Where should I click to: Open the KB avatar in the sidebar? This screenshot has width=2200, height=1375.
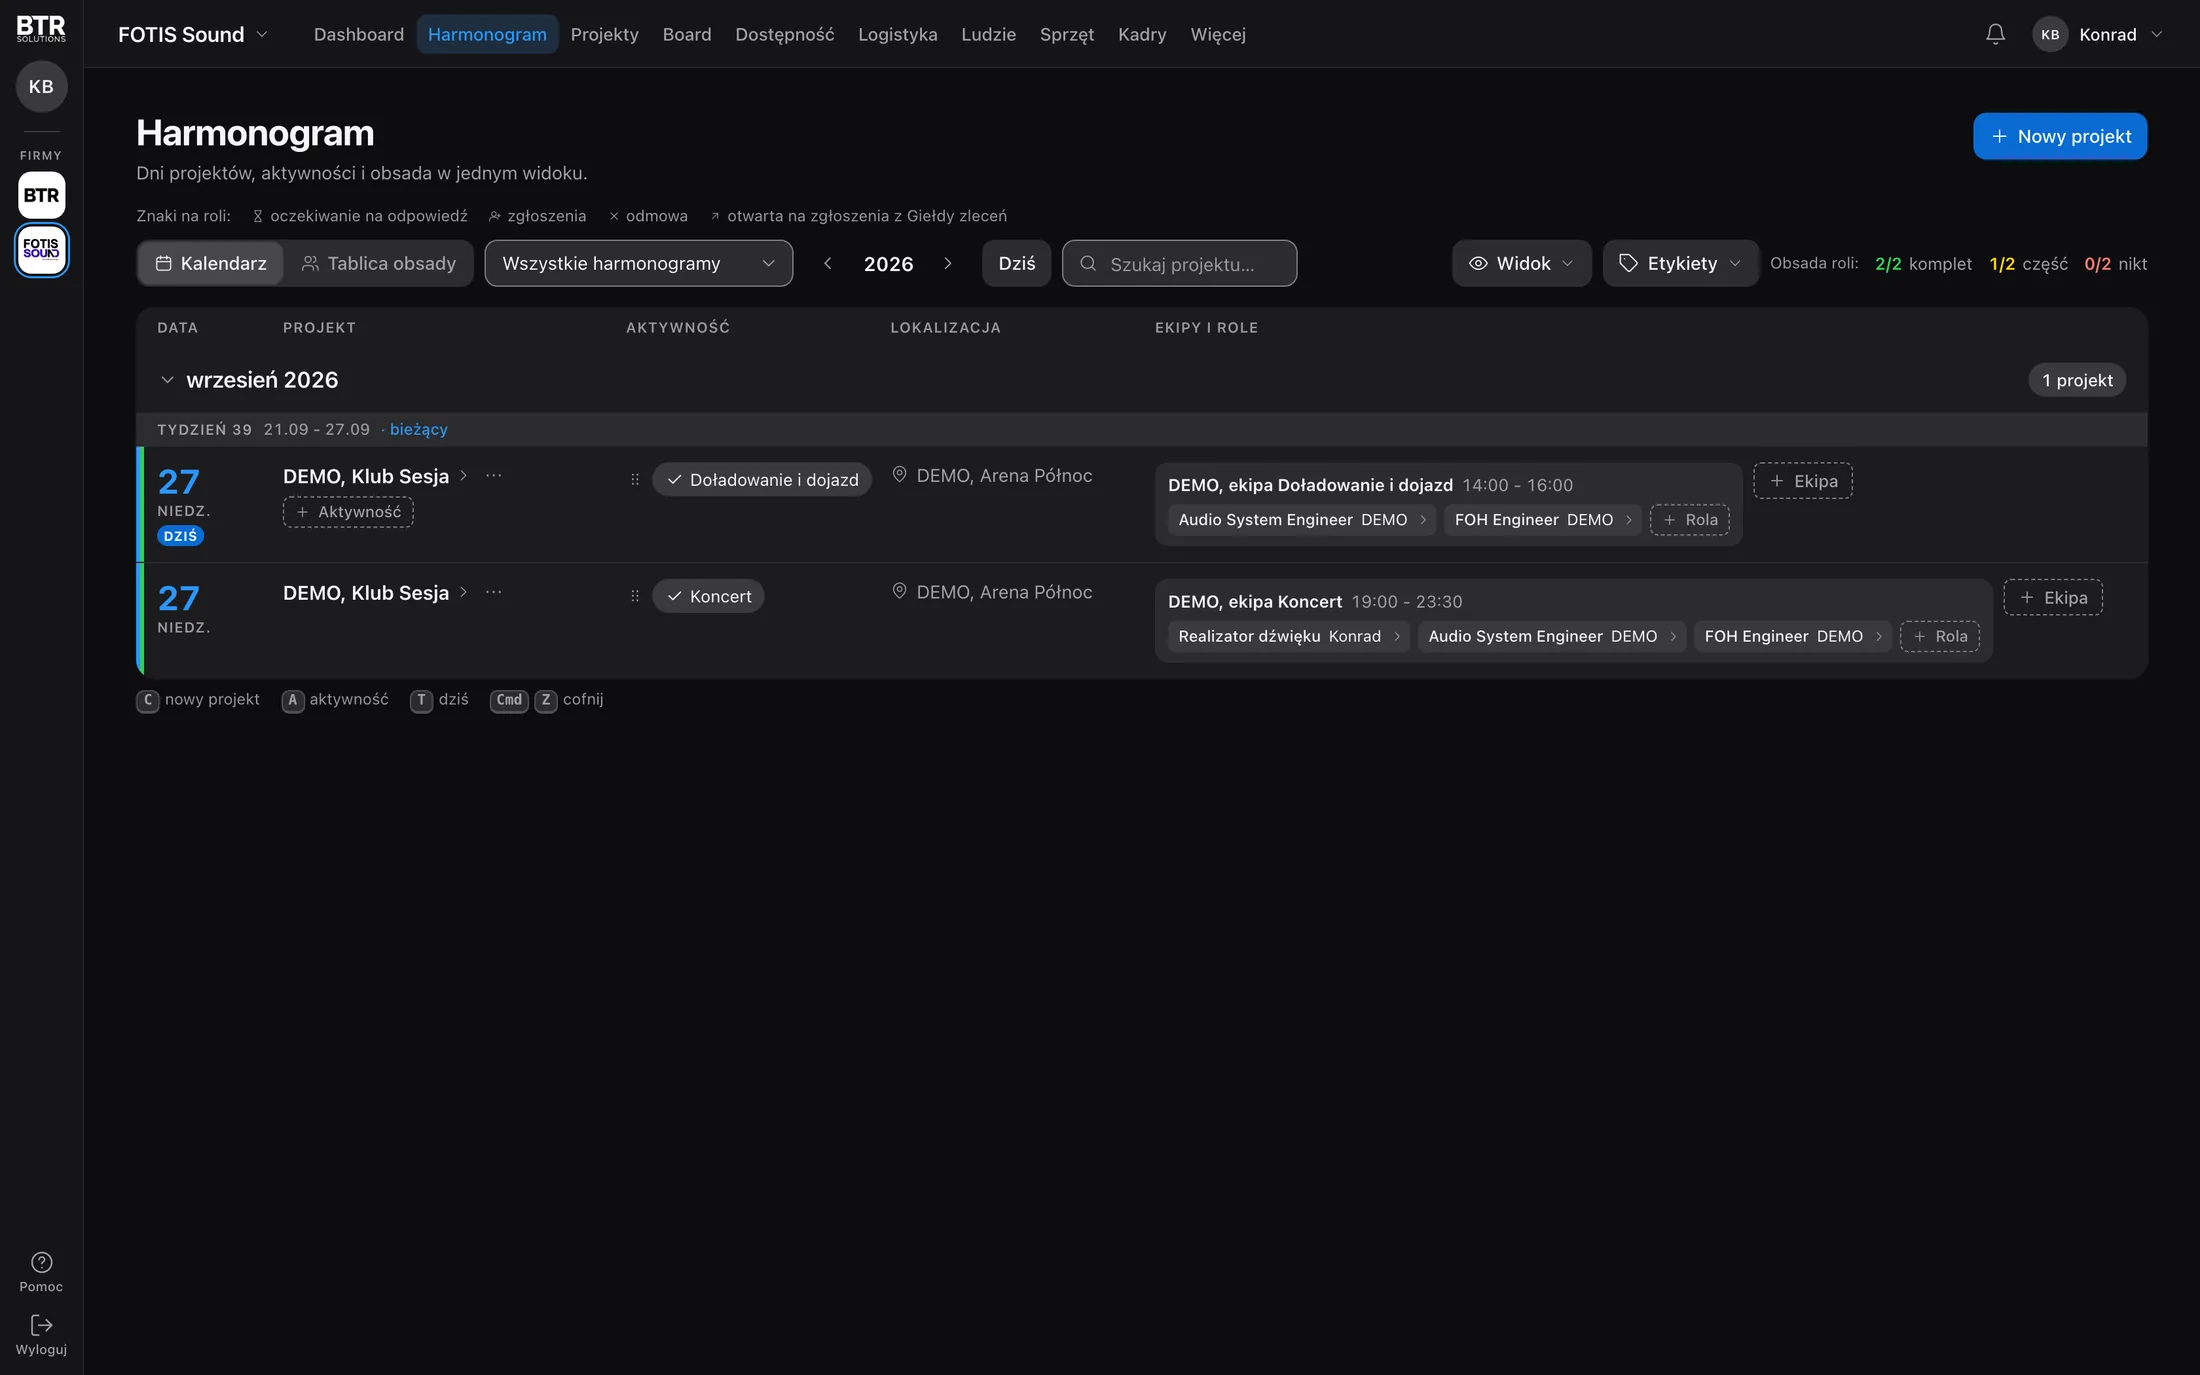[x=41, y=86]
